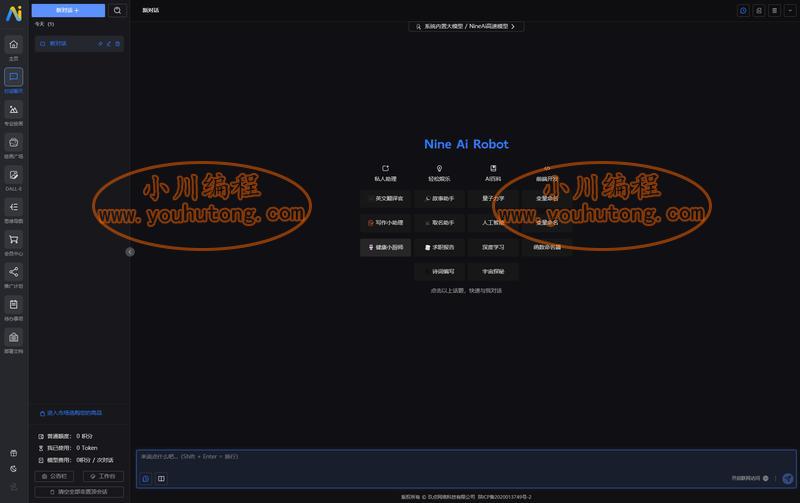Click the 宇宙探秘 prompt chip
The height and width of the screenshot is (503, 800).
coord(493,272)
